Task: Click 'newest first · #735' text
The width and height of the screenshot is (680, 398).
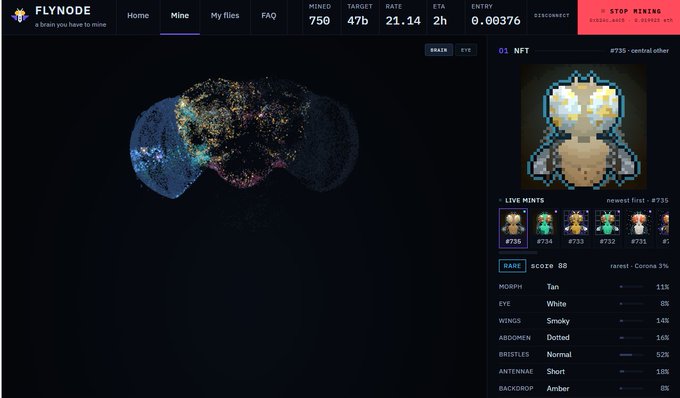Action: pyautogui.click(x=638, y=200)
